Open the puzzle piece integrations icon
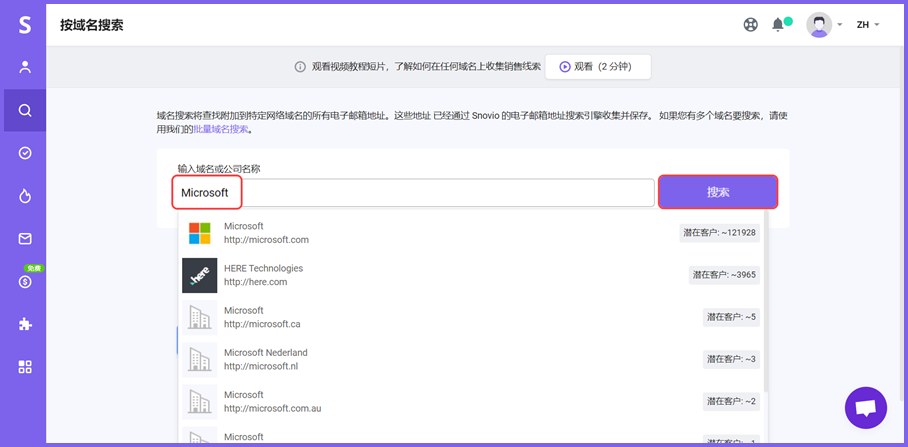Image resolution: width=908 pixels, height=447 pixels. coord(25,324)
